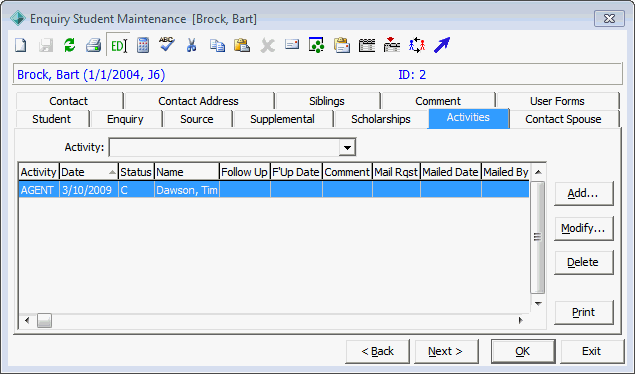Viewport: 635px width, 374px height.
Task: Click the Cut scissors icon
Action: pos(192,45)
